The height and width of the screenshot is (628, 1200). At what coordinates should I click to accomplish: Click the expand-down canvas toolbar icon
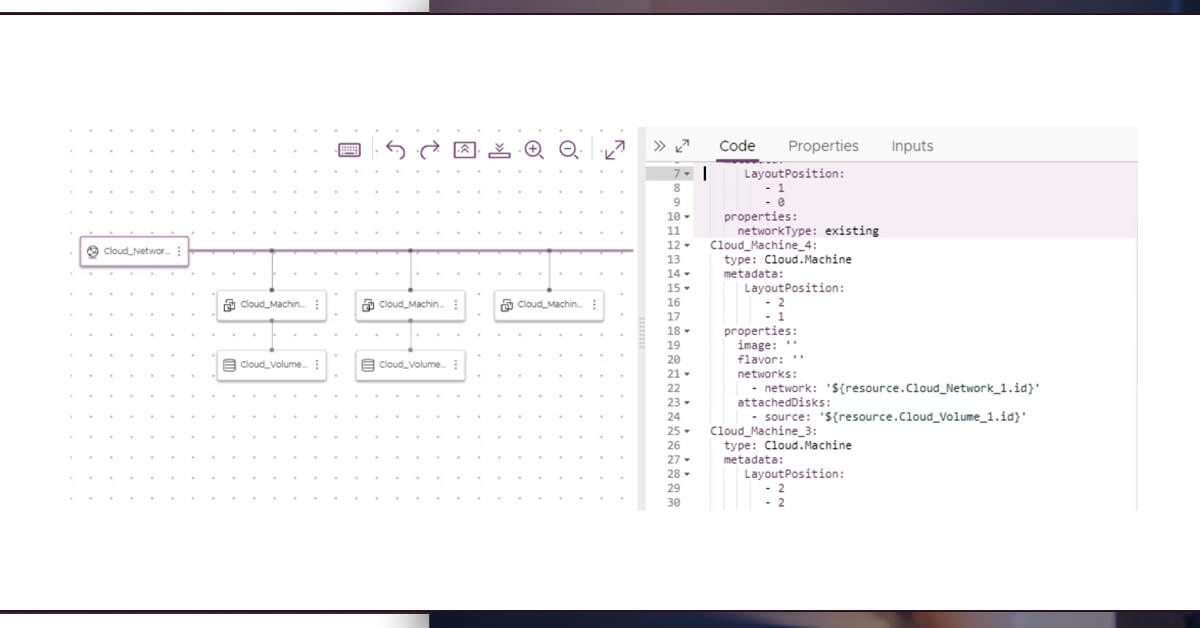[500, 150]
